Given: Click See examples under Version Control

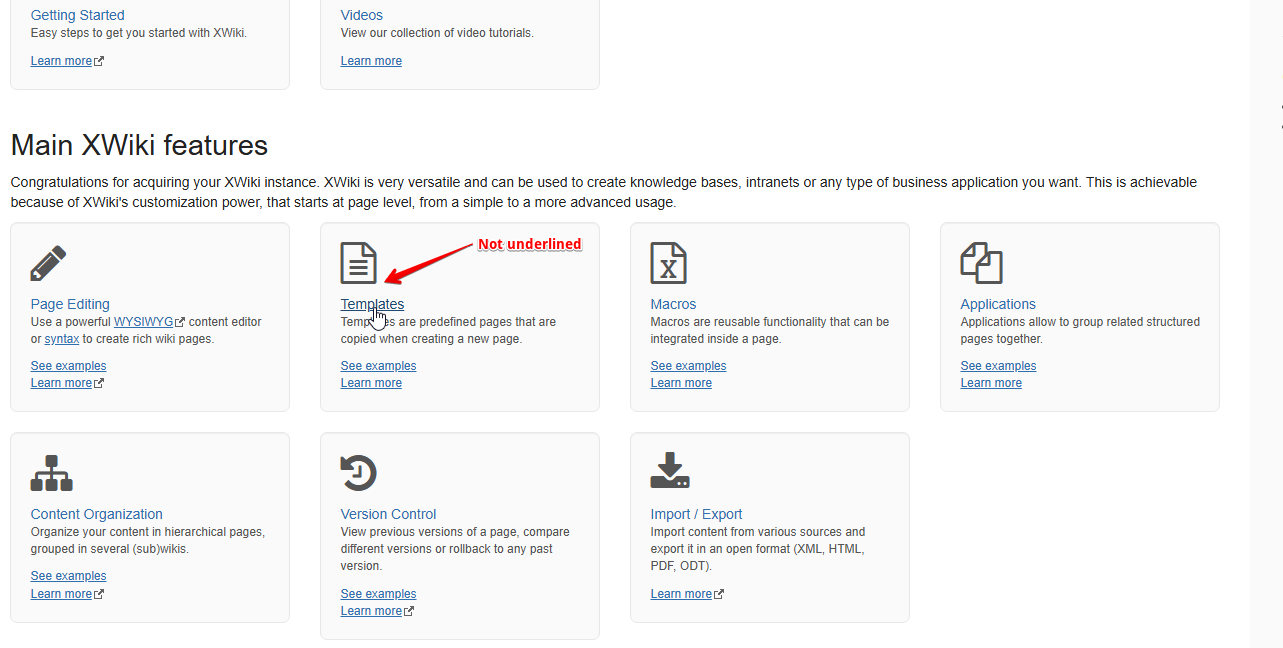Looking at the screenshot, I should [378, 594].
